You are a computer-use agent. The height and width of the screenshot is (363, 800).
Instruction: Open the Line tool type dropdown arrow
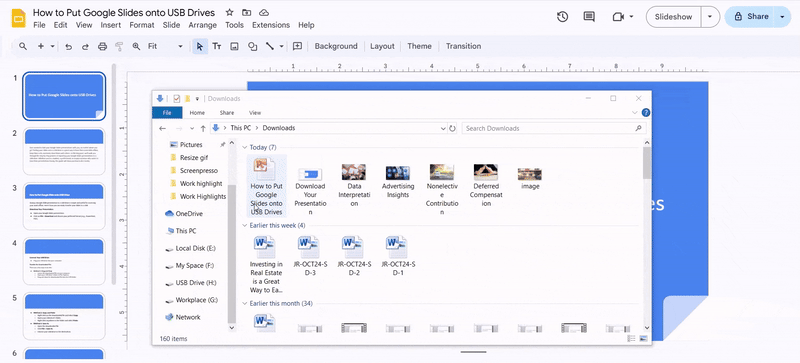pyautogui.click(x=282, y=46)
